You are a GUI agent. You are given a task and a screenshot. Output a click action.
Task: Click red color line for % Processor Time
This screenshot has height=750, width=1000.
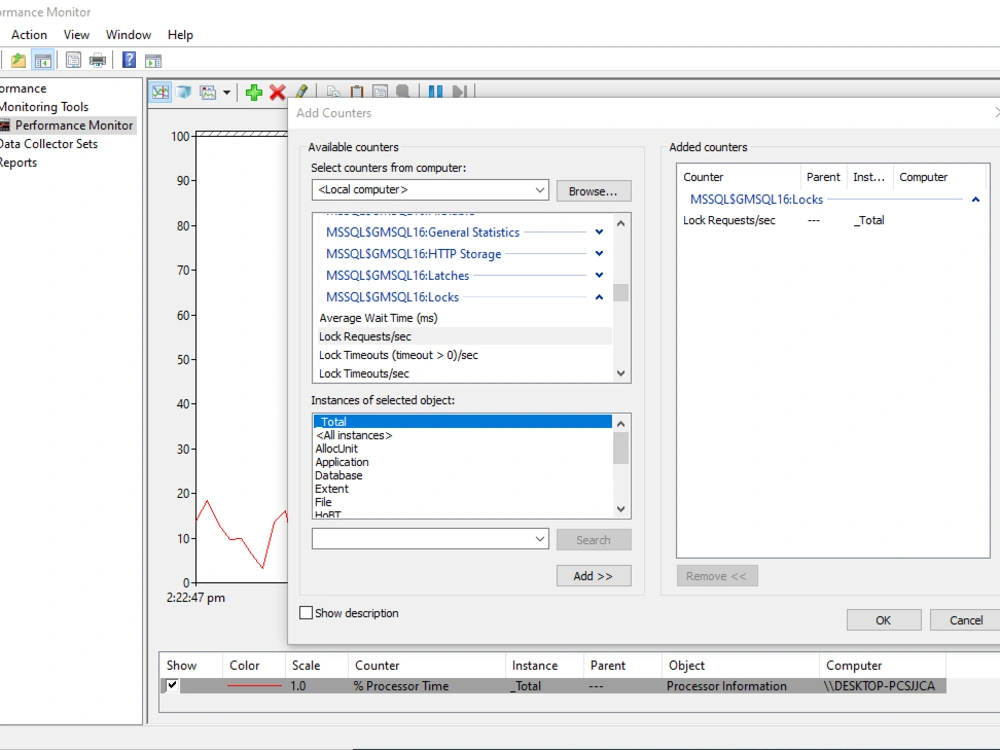tap(254, 686)
